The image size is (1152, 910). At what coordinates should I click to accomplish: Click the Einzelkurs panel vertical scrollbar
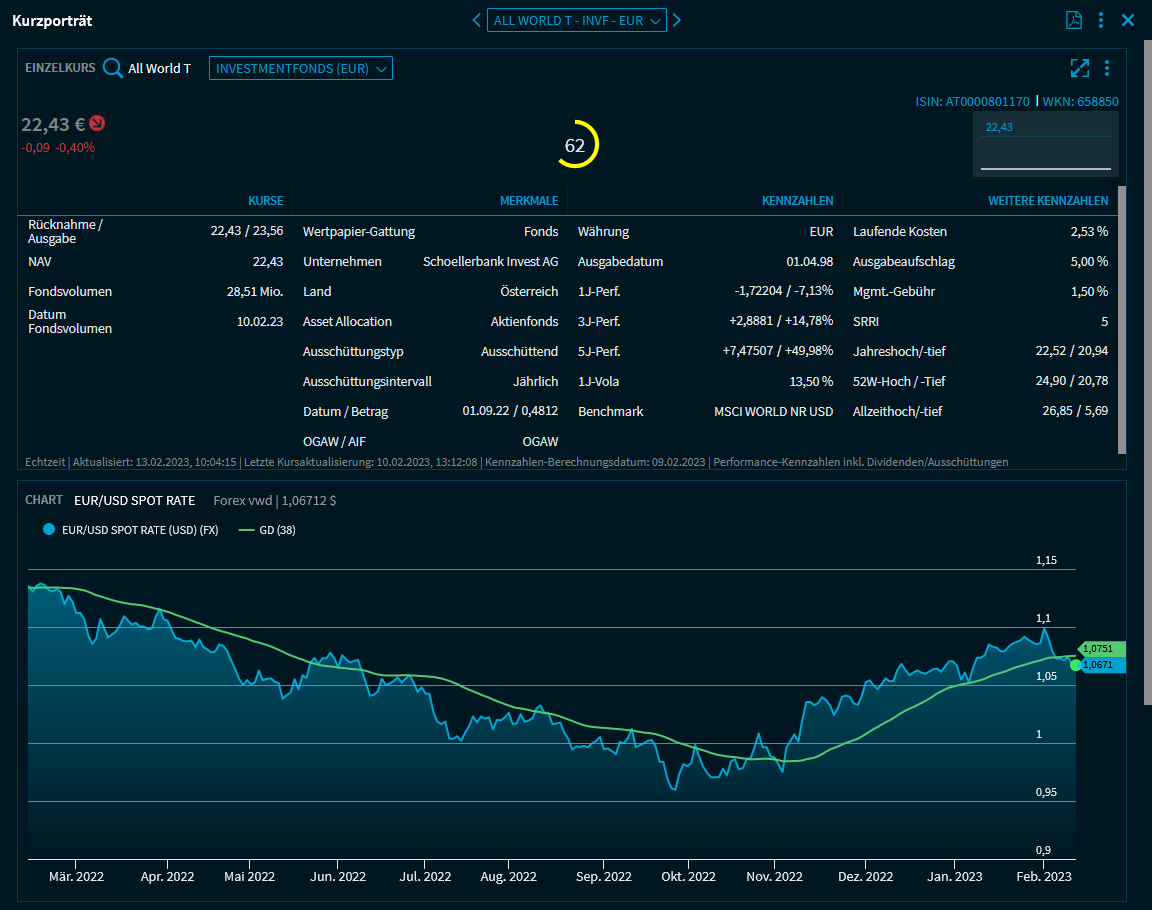(1121, 320)
